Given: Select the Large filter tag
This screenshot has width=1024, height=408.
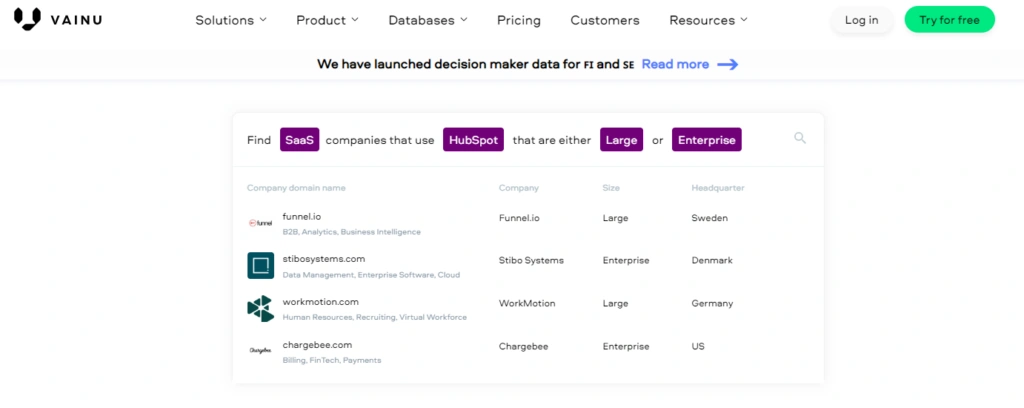Looking at the screenshot, I should tap(621, 140).
